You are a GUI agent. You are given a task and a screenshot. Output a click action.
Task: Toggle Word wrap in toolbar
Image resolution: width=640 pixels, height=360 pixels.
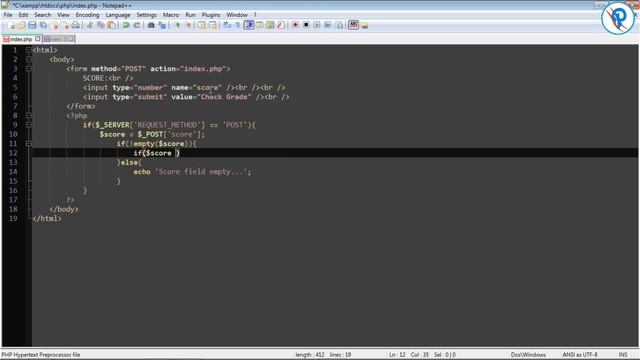point(227,25)
